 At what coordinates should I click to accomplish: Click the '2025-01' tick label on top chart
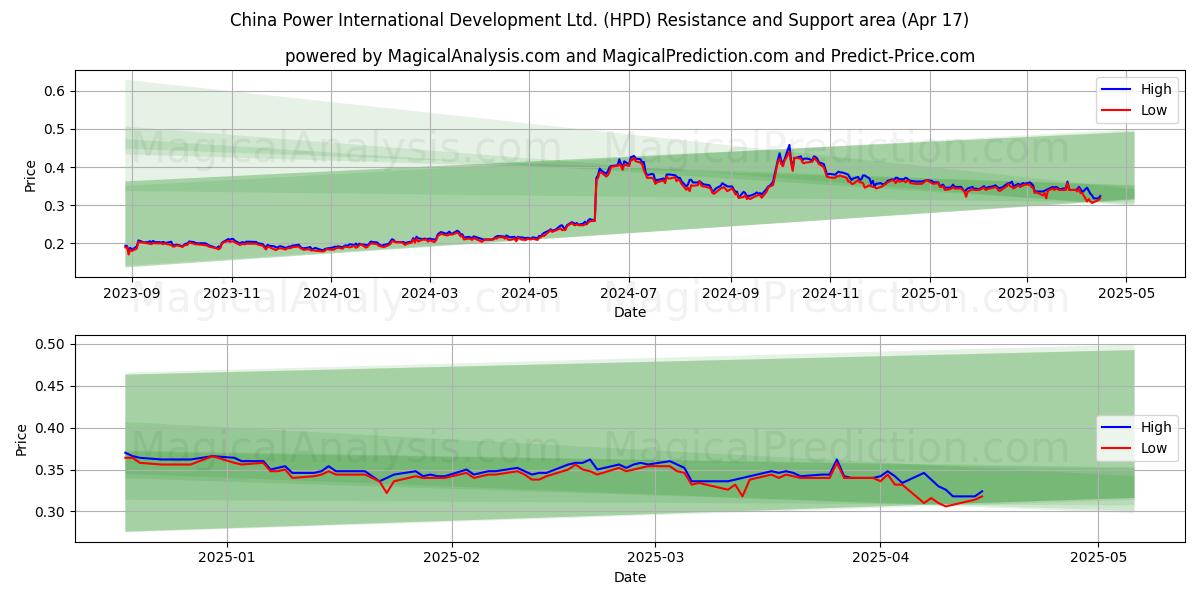[x=930, y=294]
